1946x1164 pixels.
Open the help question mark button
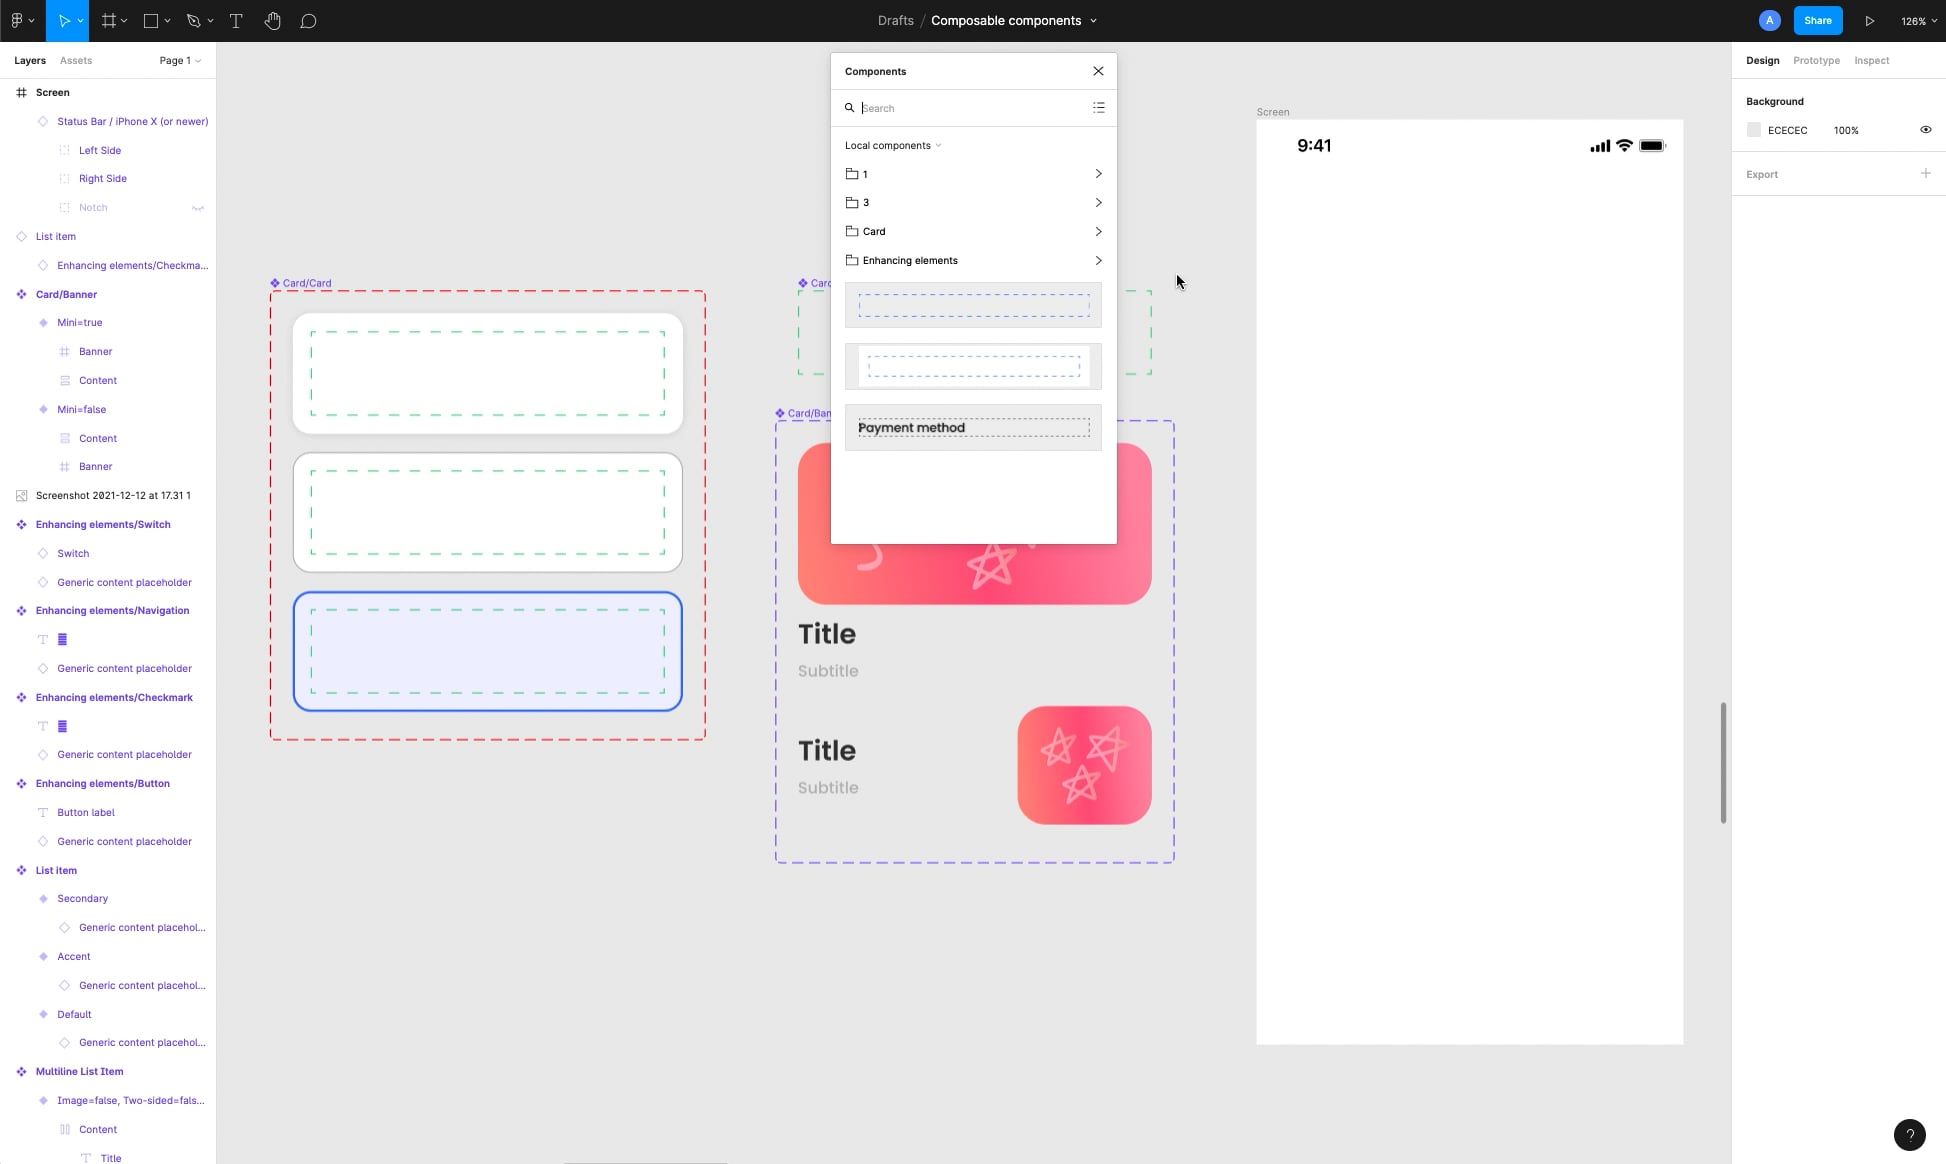tap(1910, 1135)
